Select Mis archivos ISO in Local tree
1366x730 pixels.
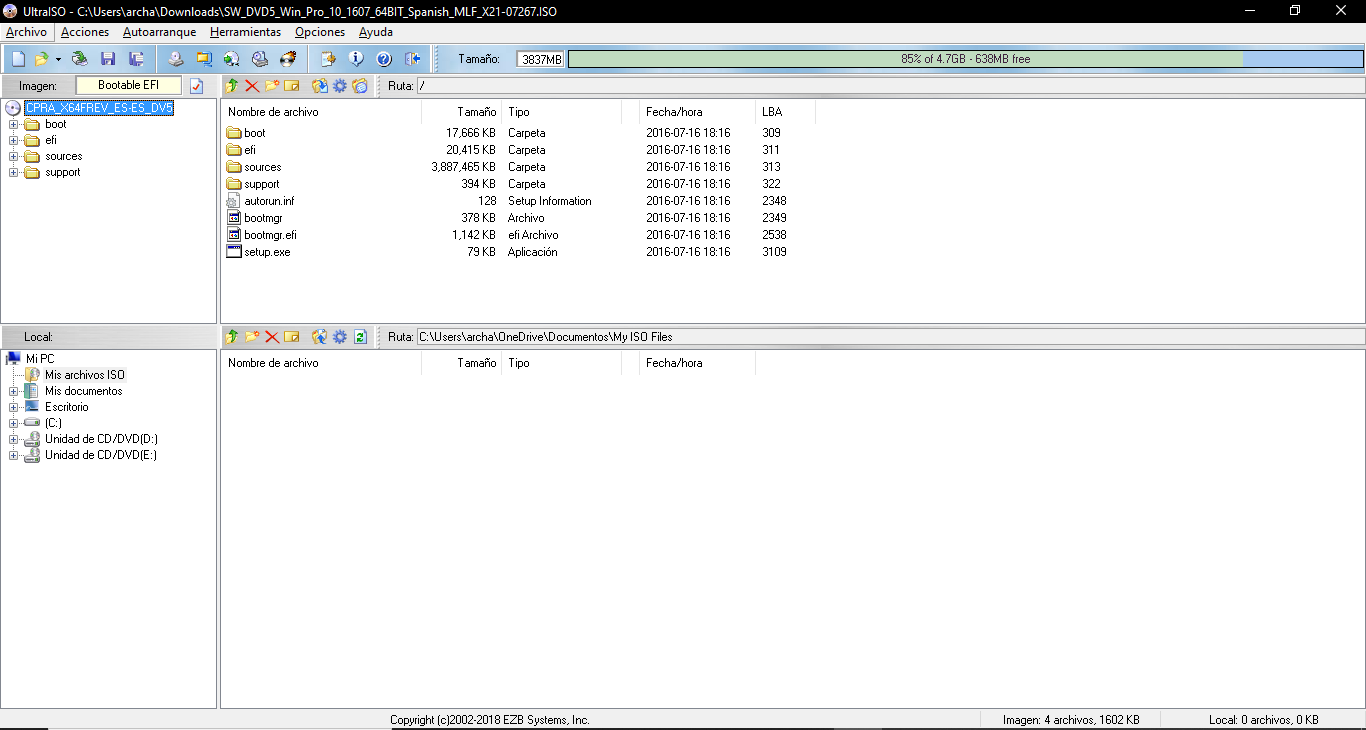85,375
